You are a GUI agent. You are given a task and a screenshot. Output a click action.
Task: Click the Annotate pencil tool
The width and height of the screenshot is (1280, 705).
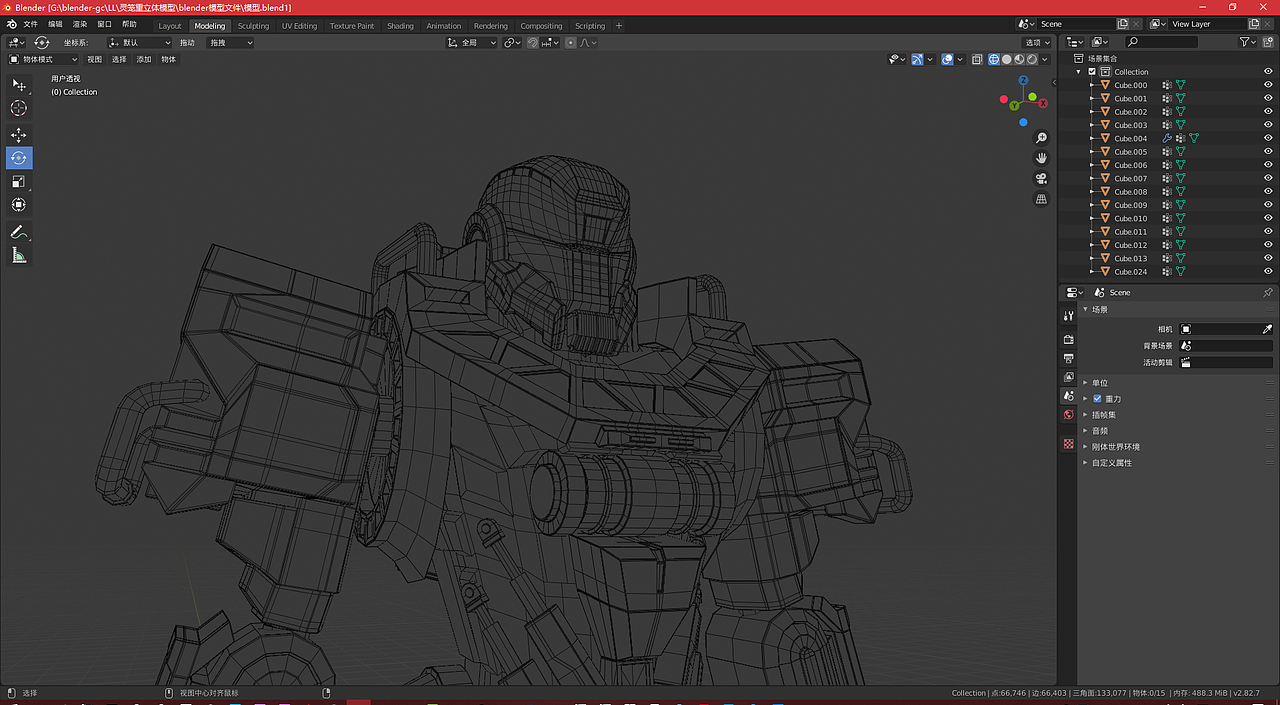(x=19, y=232)
